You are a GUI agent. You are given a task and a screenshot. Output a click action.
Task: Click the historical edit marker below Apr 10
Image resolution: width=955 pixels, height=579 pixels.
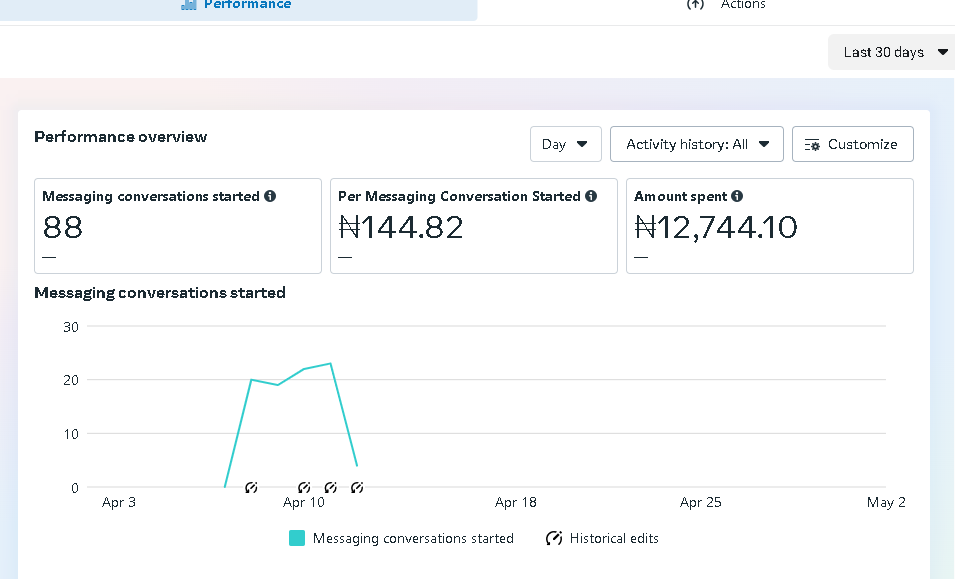tap(304, 487)
